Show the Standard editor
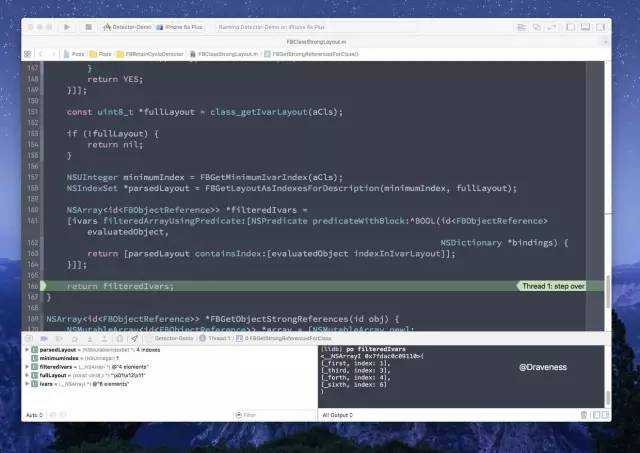The height and width of the screenshot is (453, 640). (x=521, y=27)
